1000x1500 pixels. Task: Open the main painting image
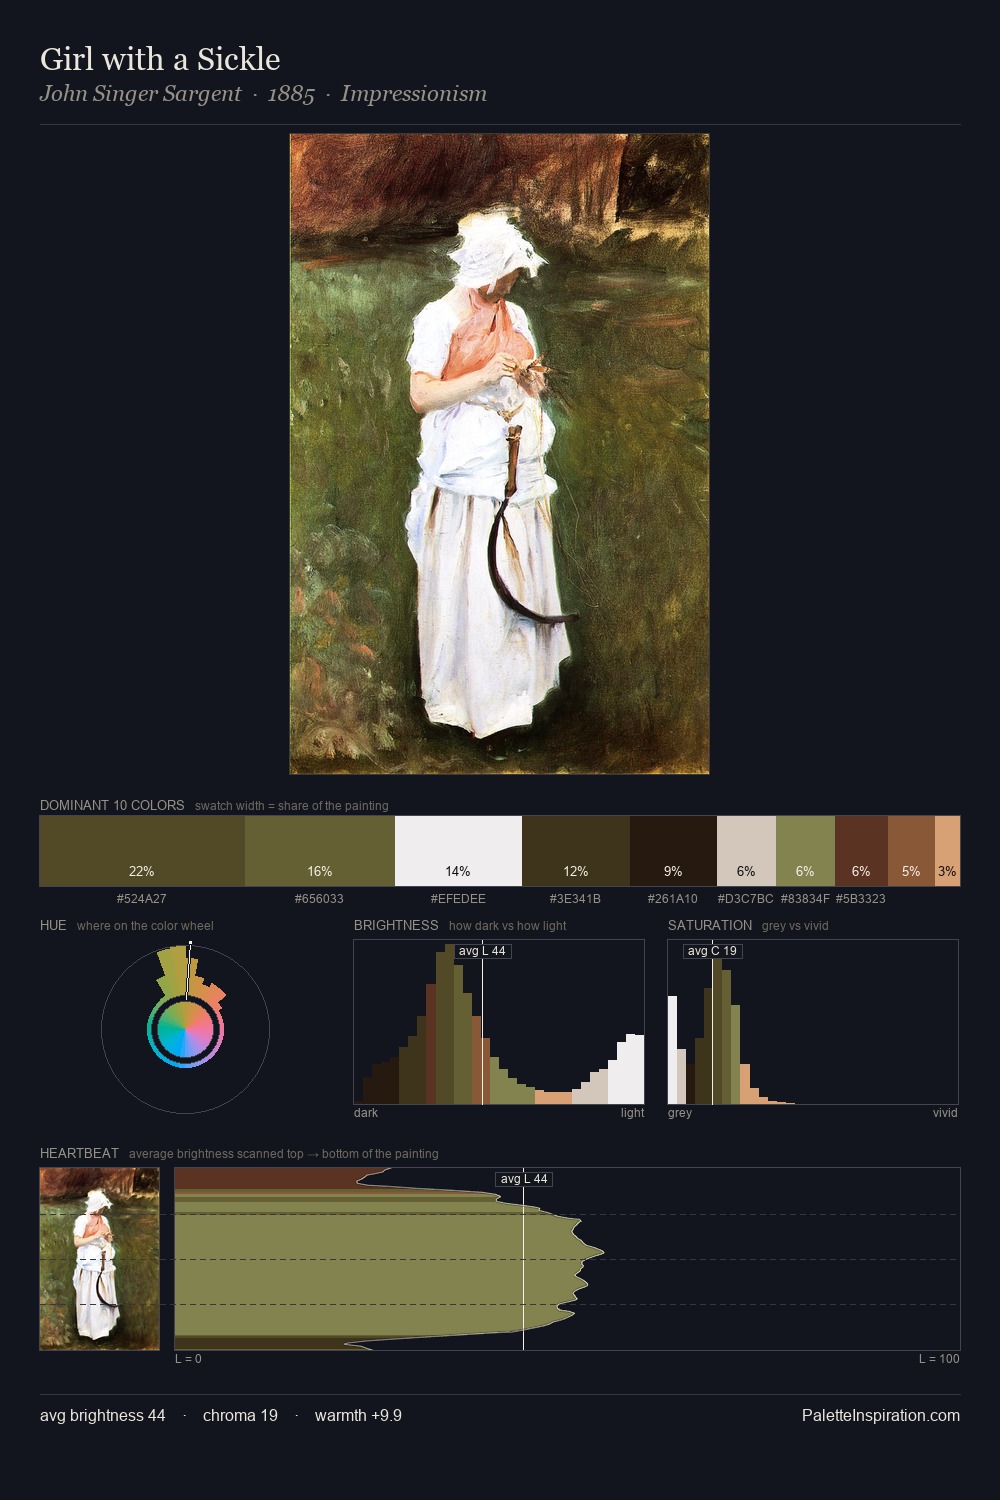coord(499,454)
